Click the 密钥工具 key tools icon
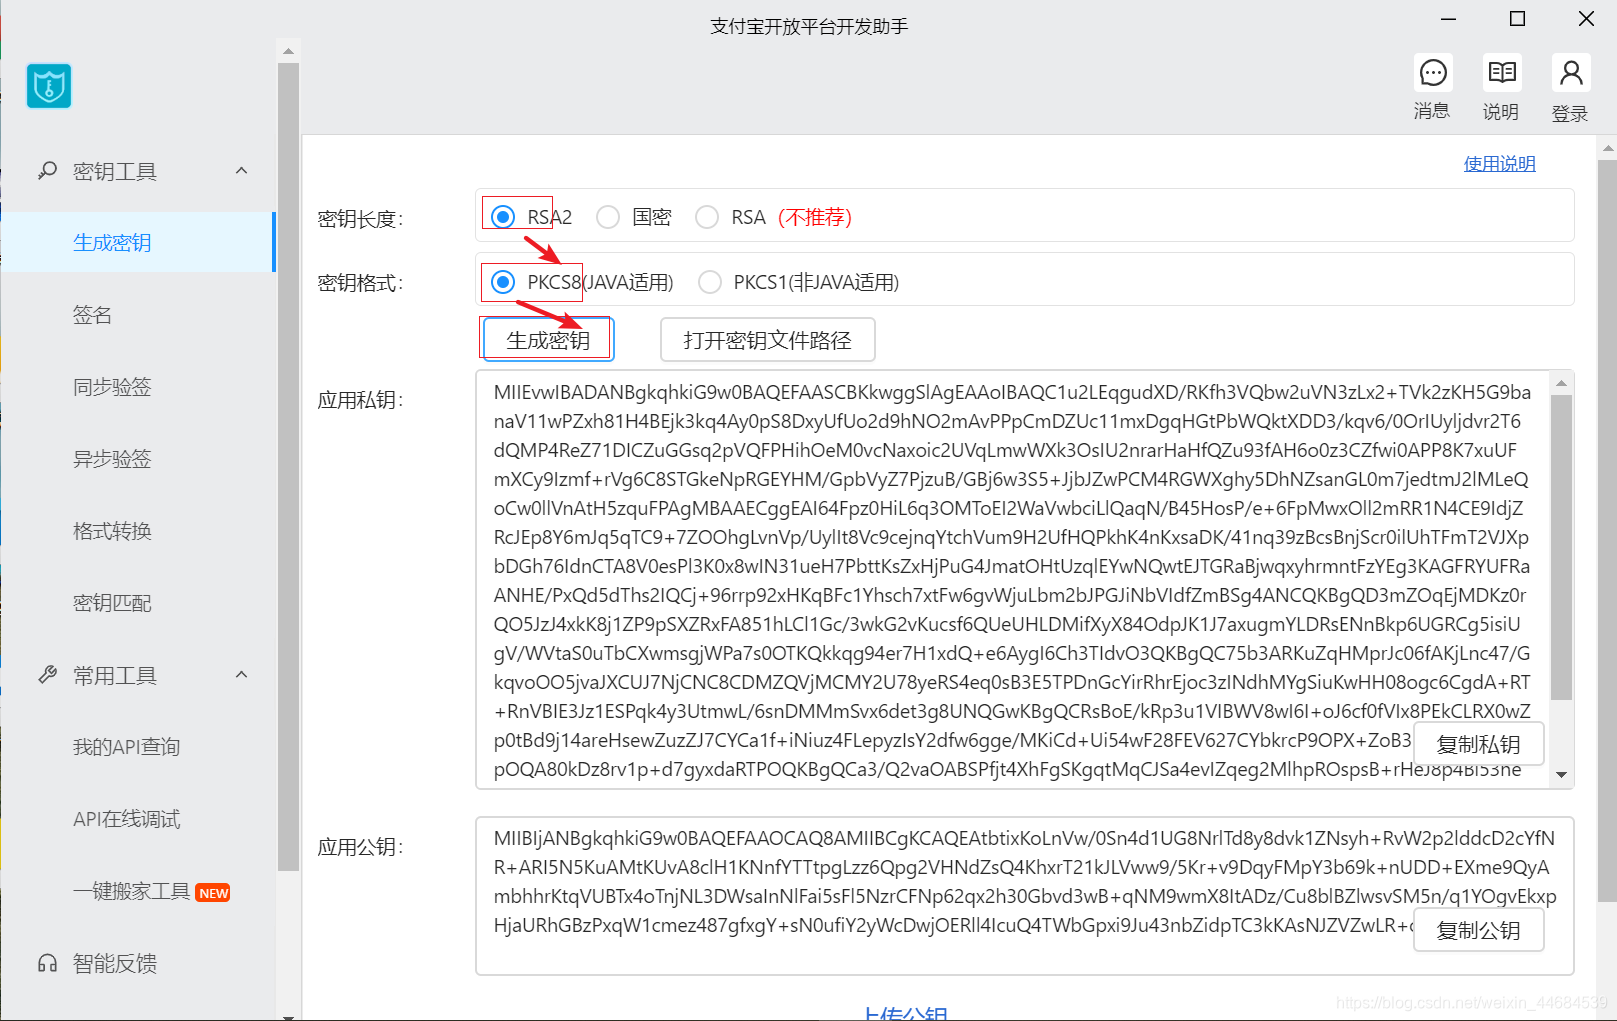Image resolution: width=1617 pixels, height=1021 pixels. tap(47, 170)
